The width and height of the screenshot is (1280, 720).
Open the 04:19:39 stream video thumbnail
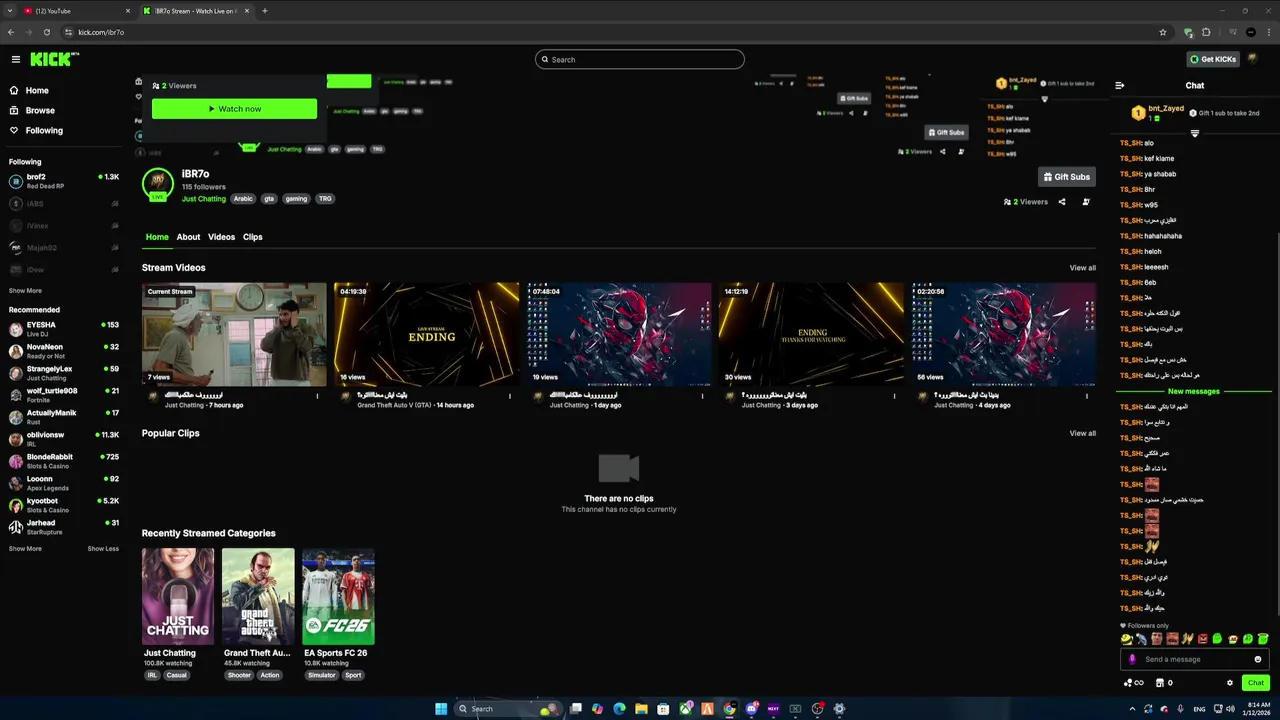tap(427, 334)
